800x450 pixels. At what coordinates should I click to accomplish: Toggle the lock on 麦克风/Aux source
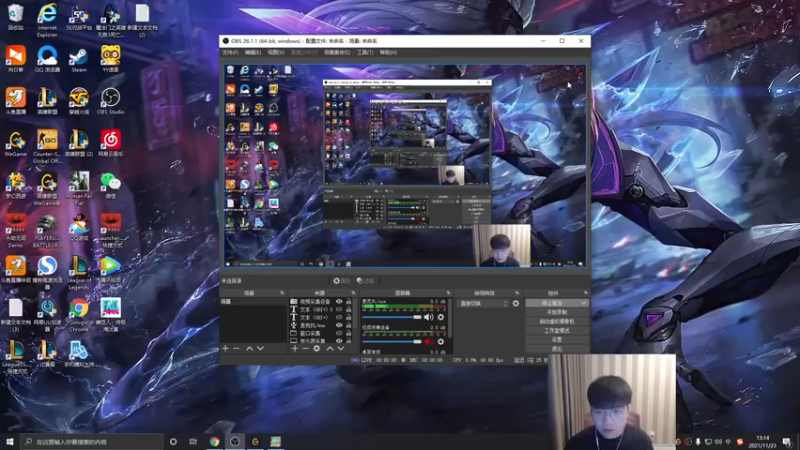(x=348, y=325)
